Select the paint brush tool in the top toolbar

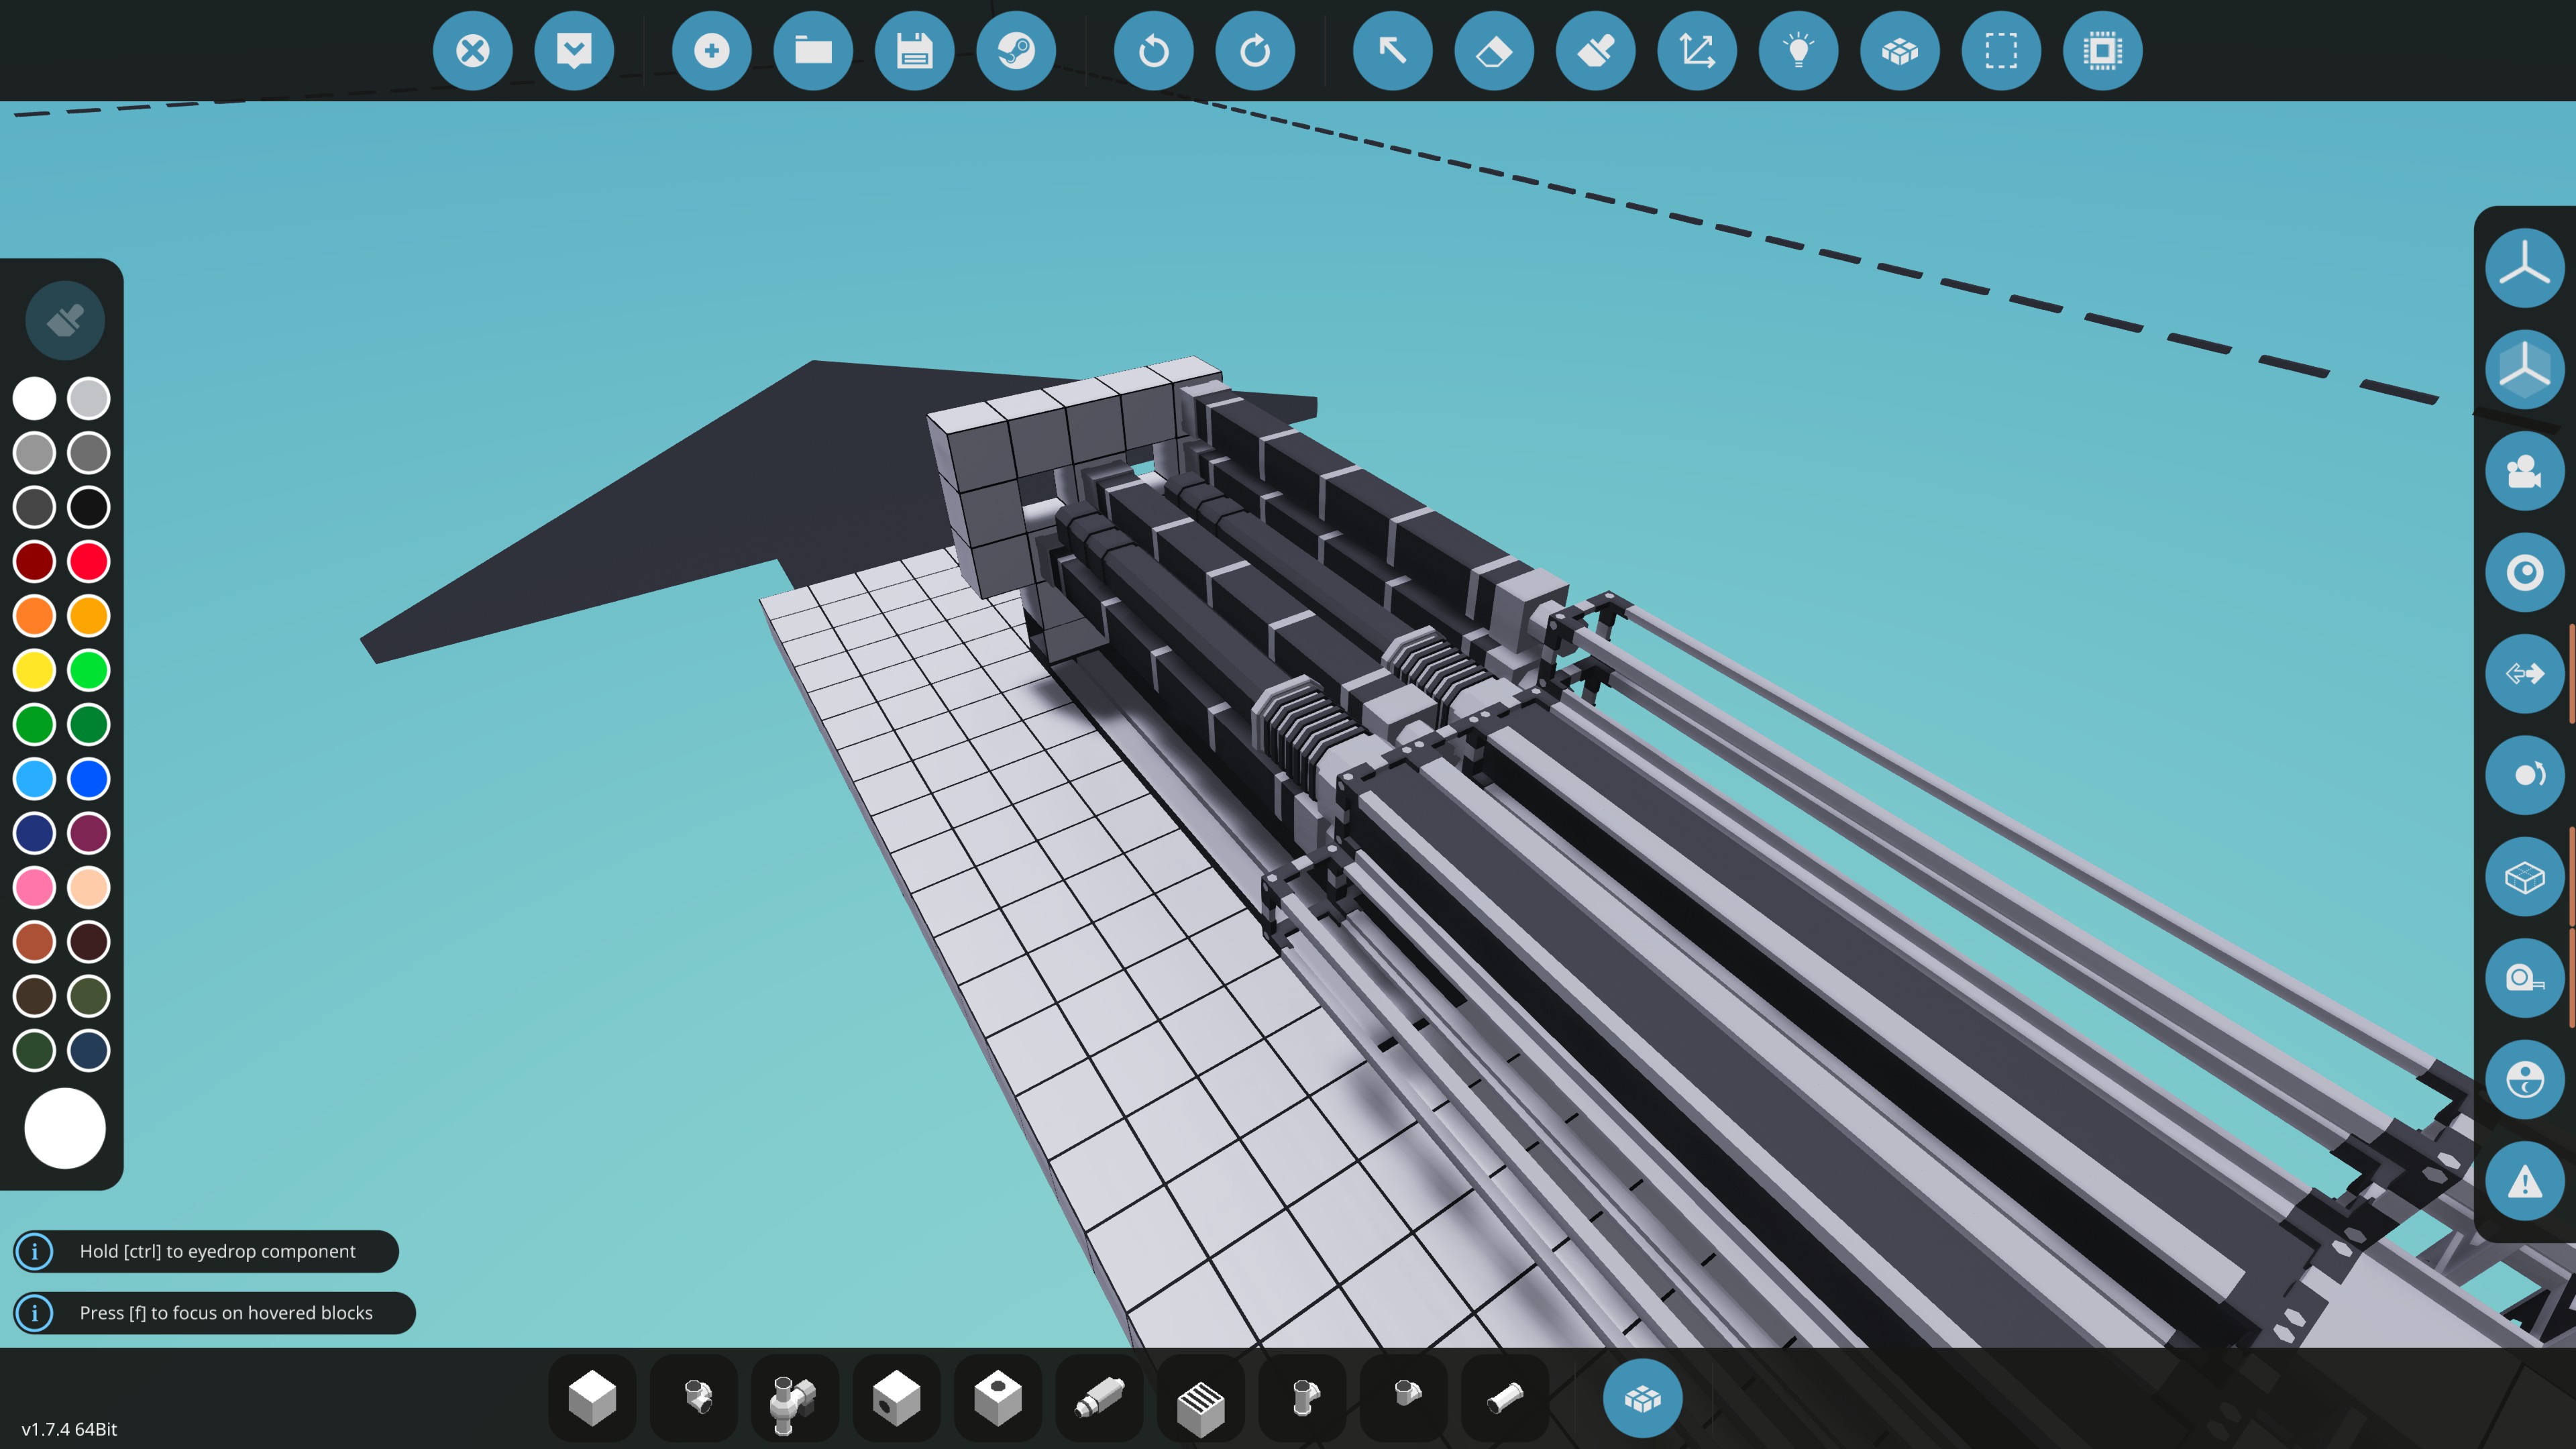[1595, 51]
